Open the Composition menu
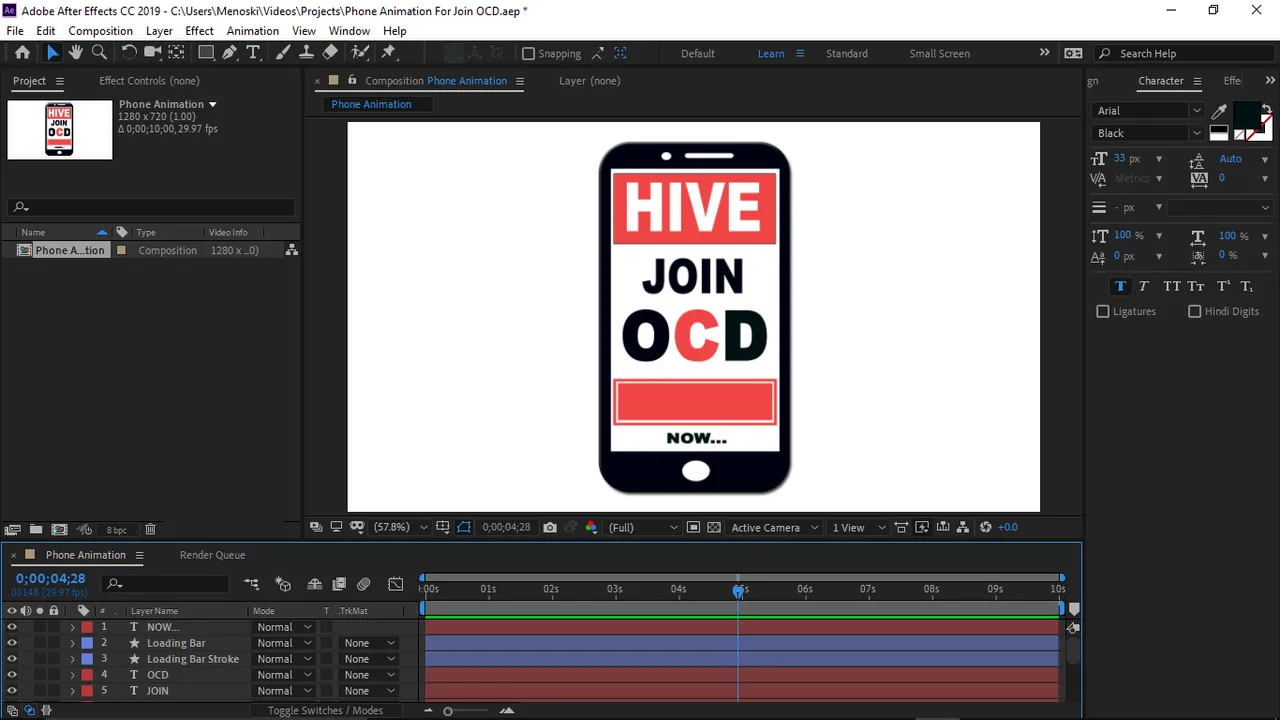Screen dimensions: 1280x720 (x=100, y=31)
